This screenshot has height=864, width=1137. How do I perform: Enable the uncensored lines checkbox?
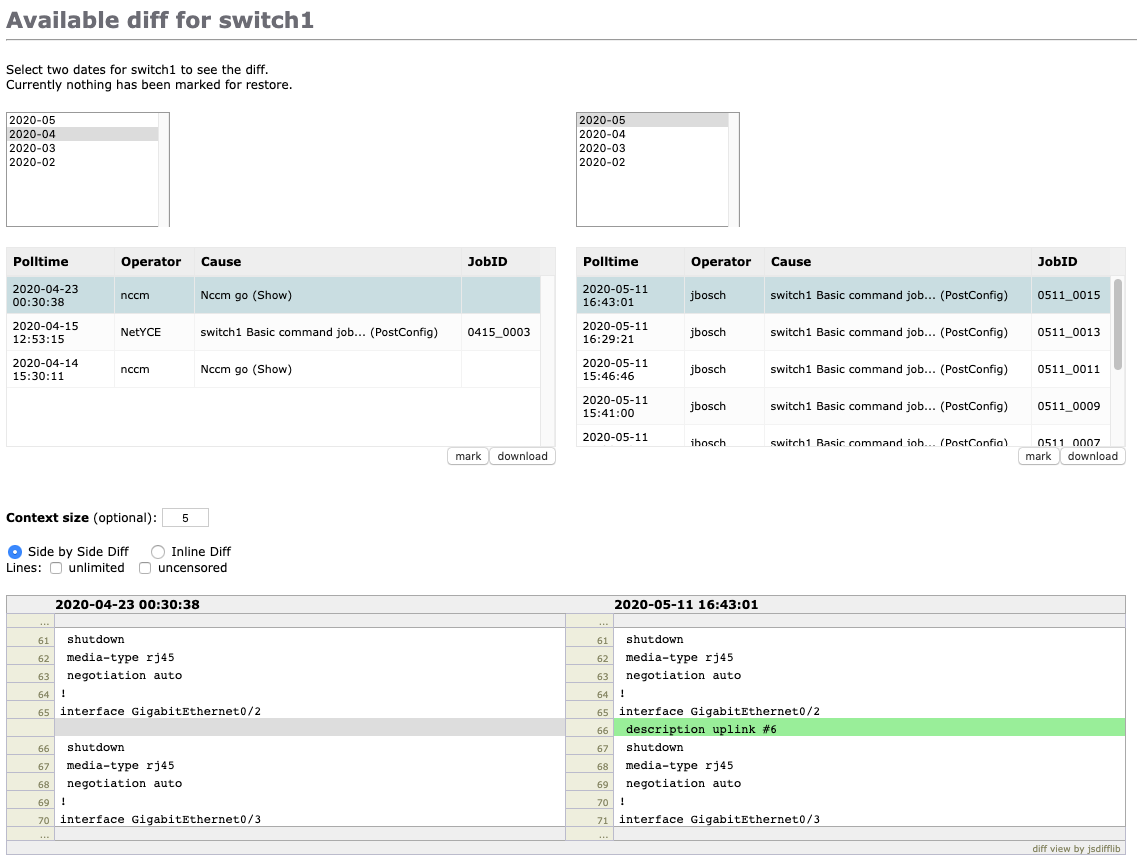point(145,568)
